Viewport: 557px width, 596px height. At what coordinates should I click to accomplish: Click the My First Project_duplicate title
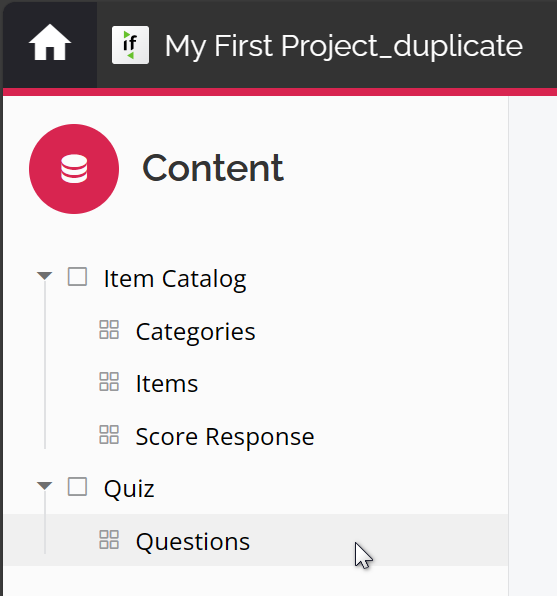pos(344,46)
